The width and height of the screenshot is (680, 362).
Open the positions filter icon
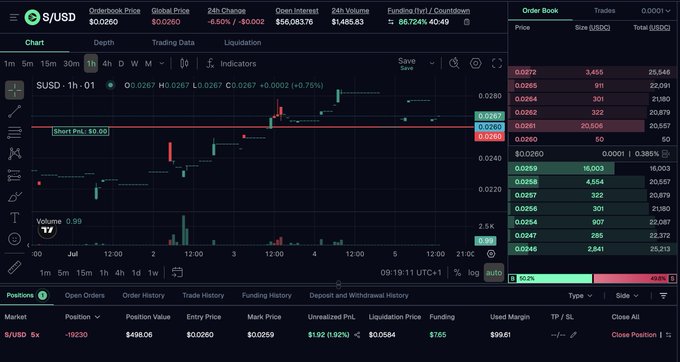coord(663,296)
